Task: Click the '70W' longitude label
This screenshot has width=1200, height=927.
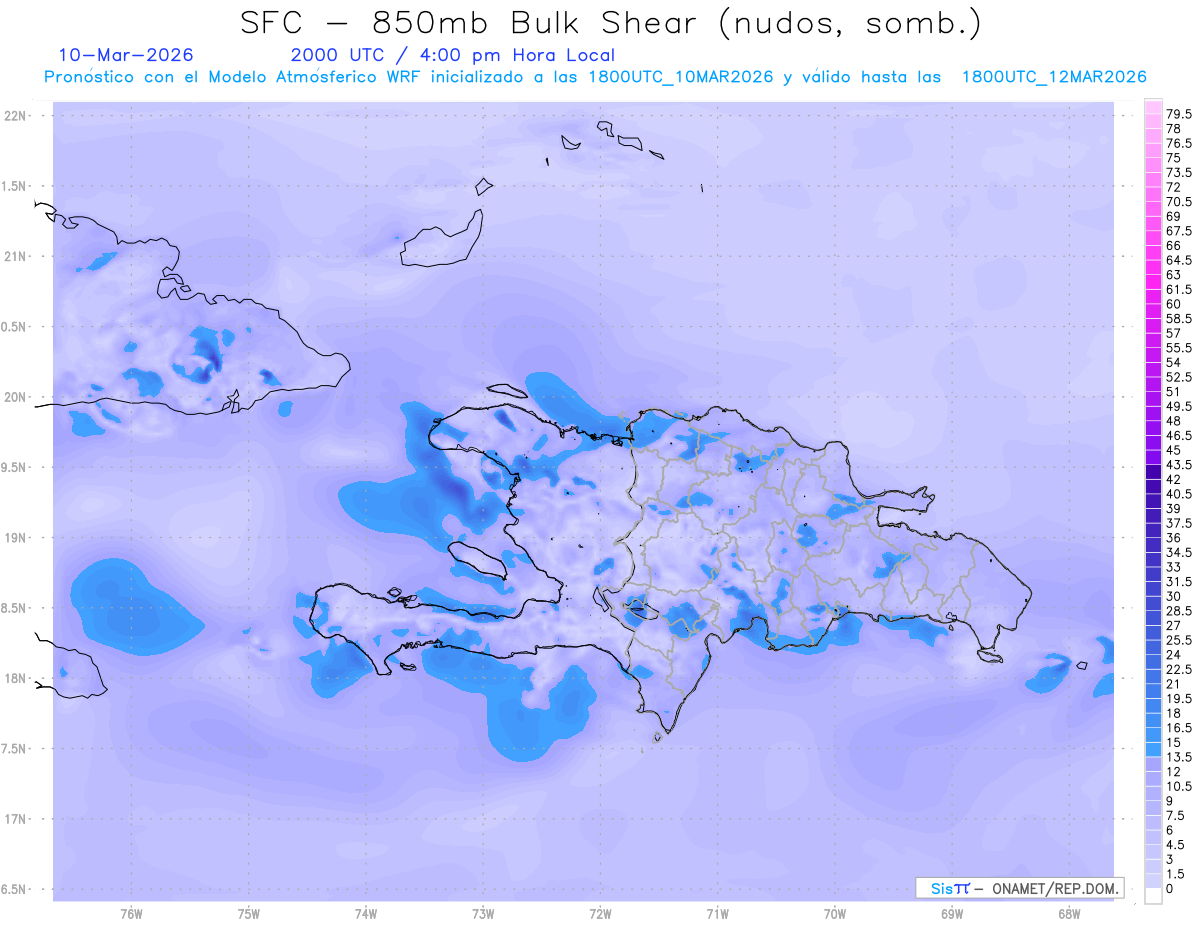Action: (x=835, y=914)
